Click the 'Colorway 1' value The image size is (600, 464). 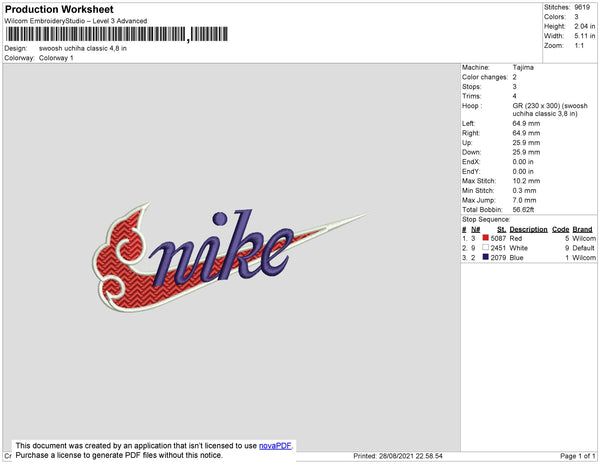pos(56,58)
